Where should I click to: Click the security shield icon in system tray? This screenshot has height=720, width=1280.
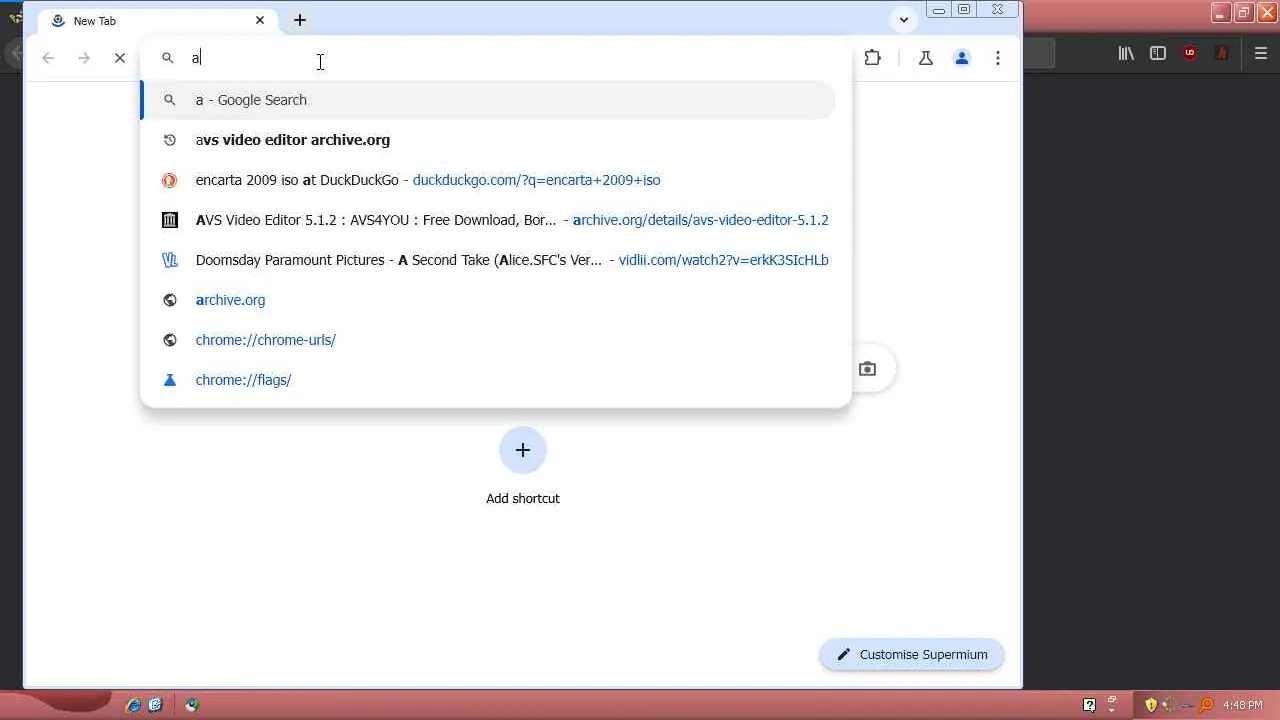[1151, 705]
